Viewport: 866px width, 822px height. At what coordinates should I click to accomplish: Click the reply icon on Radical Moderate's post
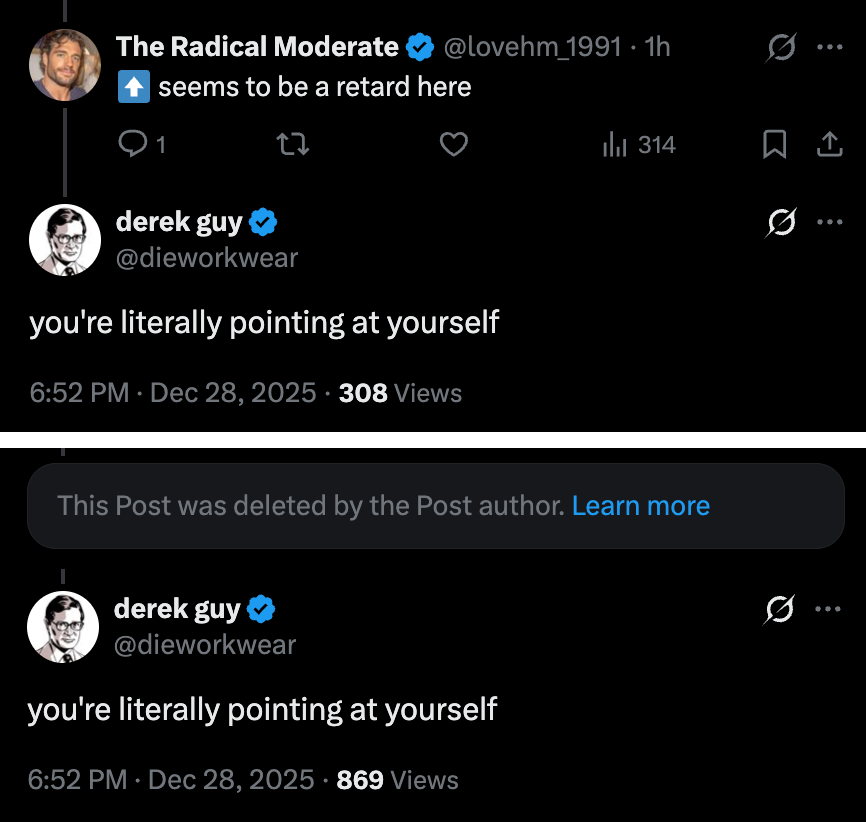coord(133,146)
